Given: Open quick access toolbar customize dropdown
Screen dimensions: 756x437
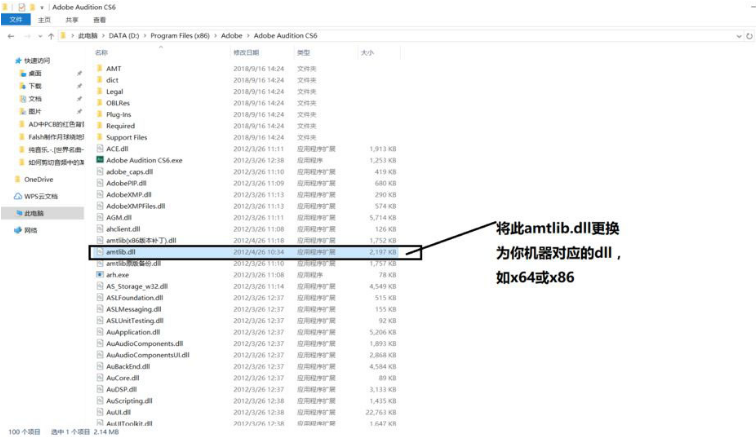Looking at the screenshot, I should click(x=42, y=7).
